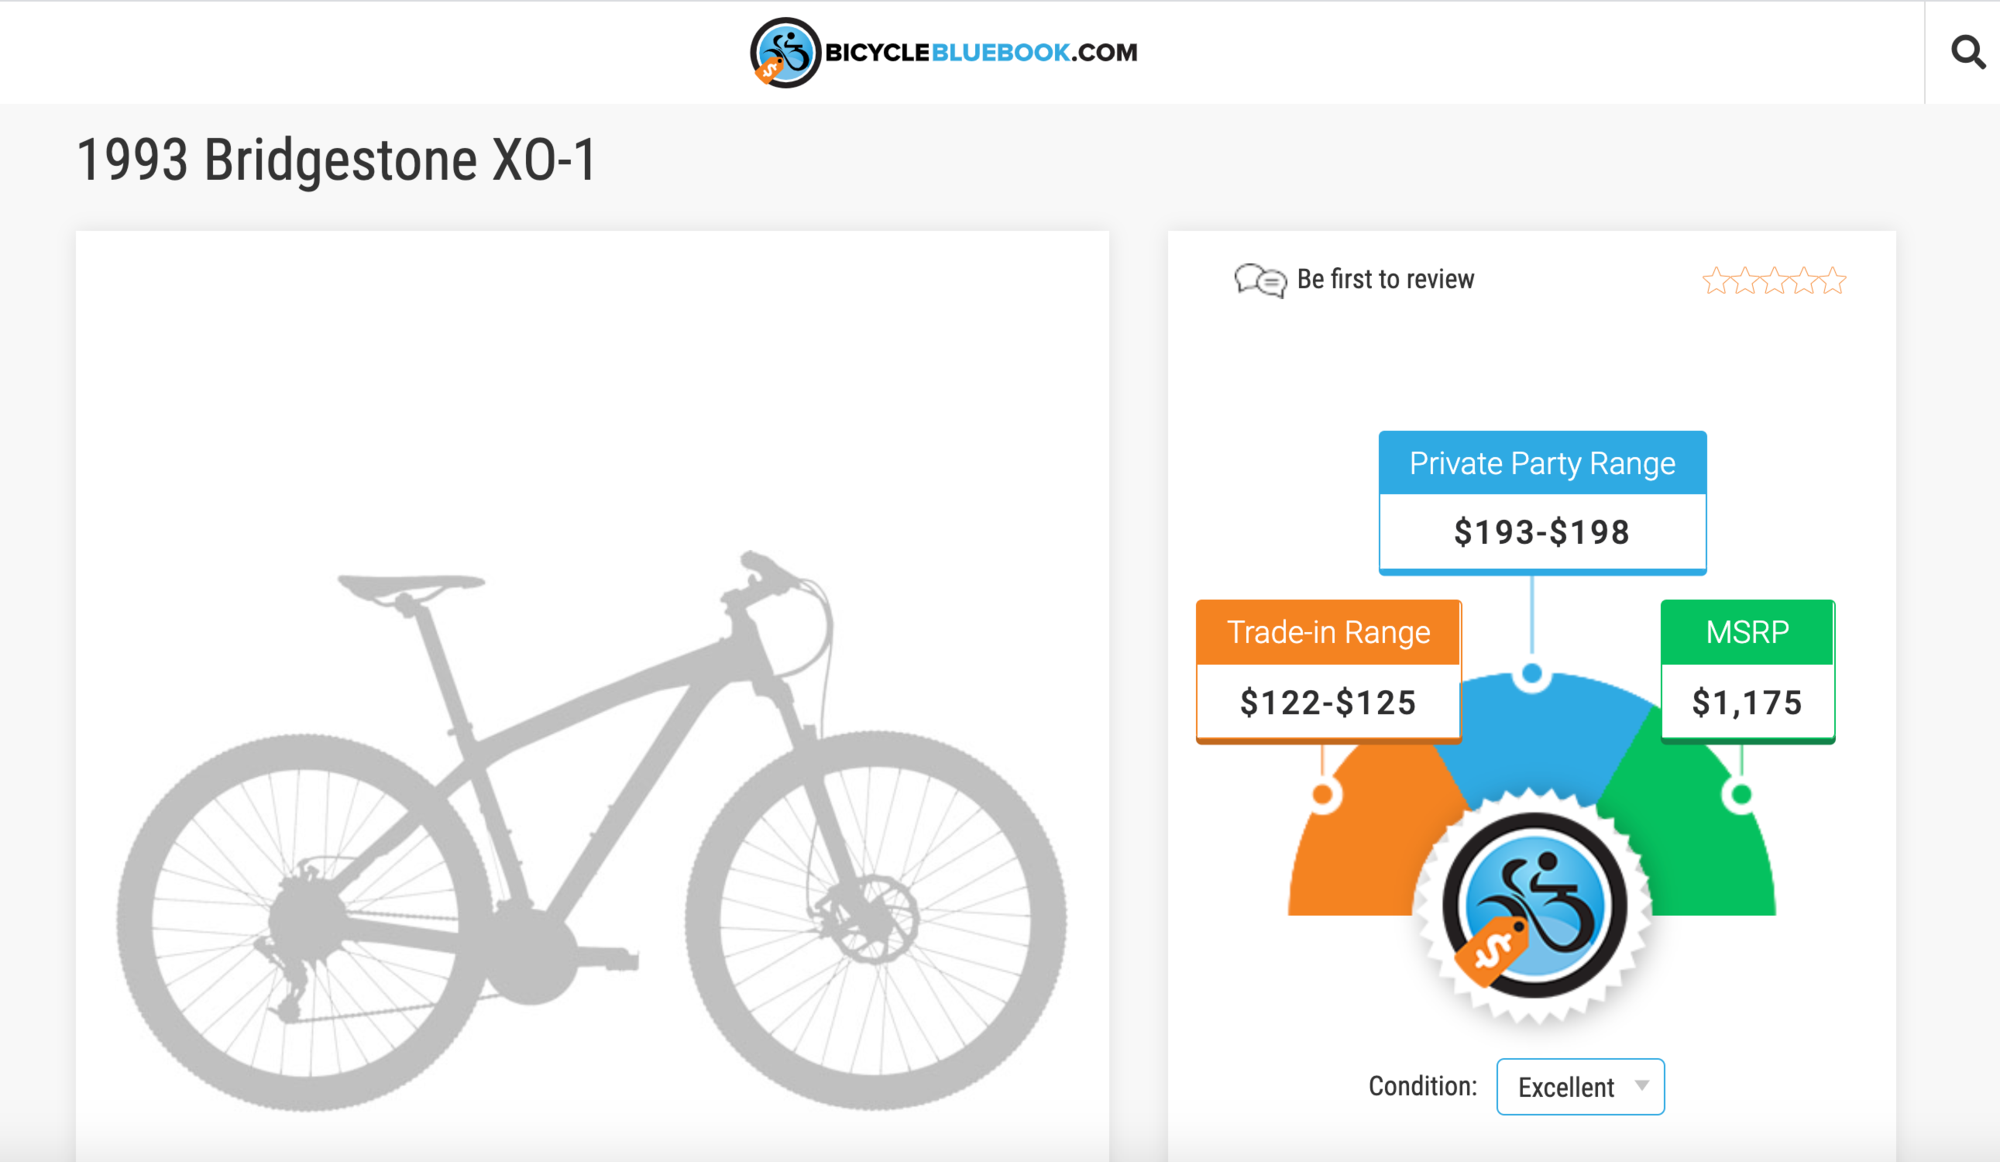Rate one star in the review stars
The image size is (2000, 1162).
[1716, 281]
